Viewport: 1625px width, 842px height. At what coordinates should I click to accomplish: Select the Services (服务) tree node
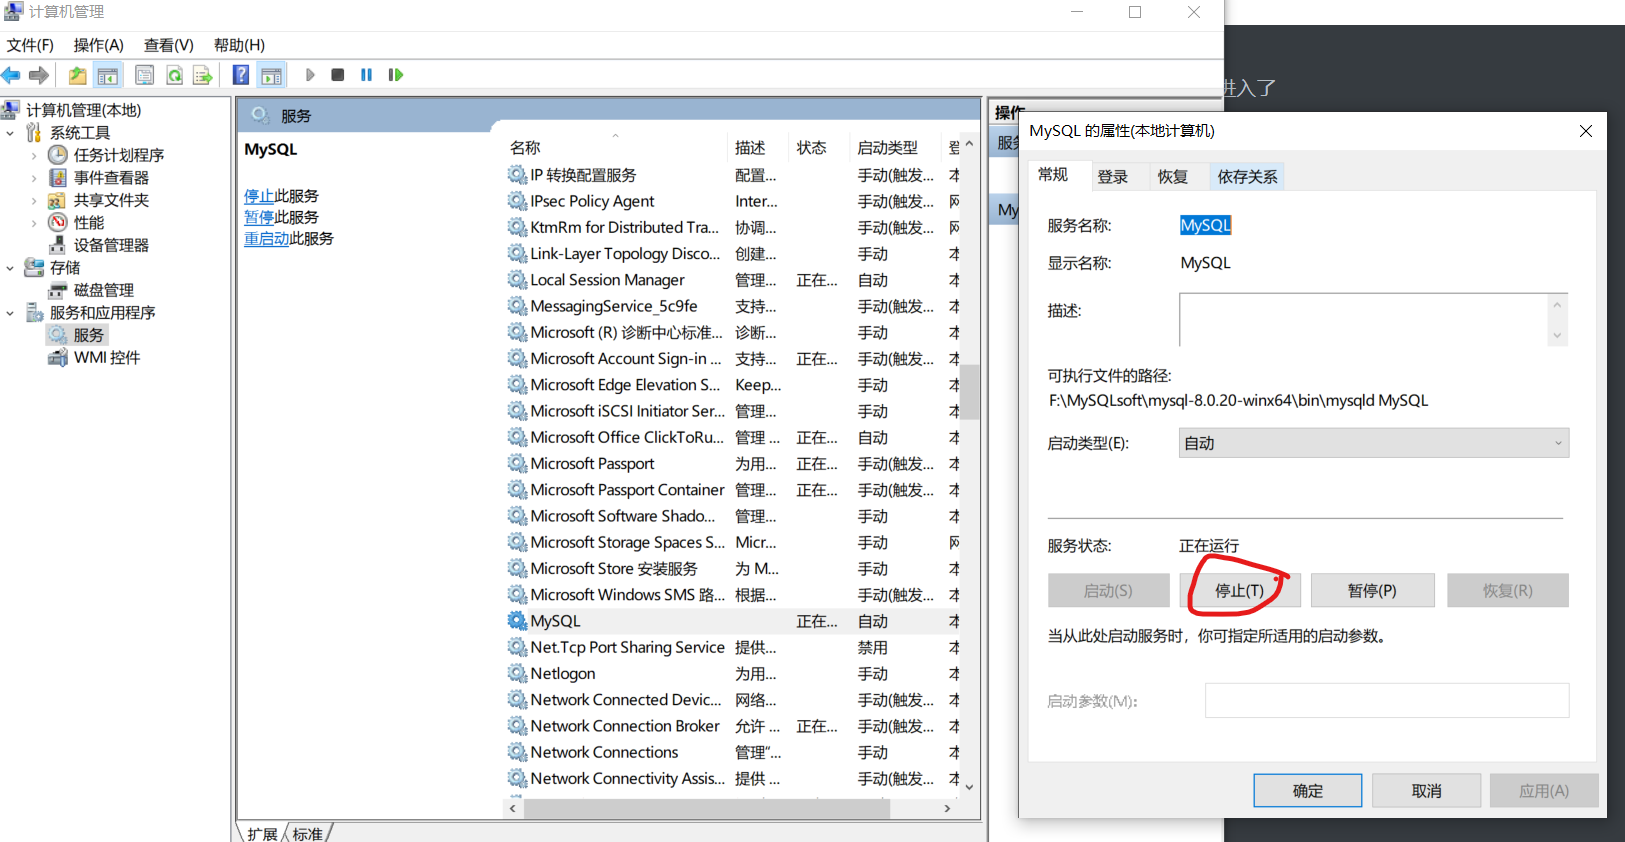[88, 335]
